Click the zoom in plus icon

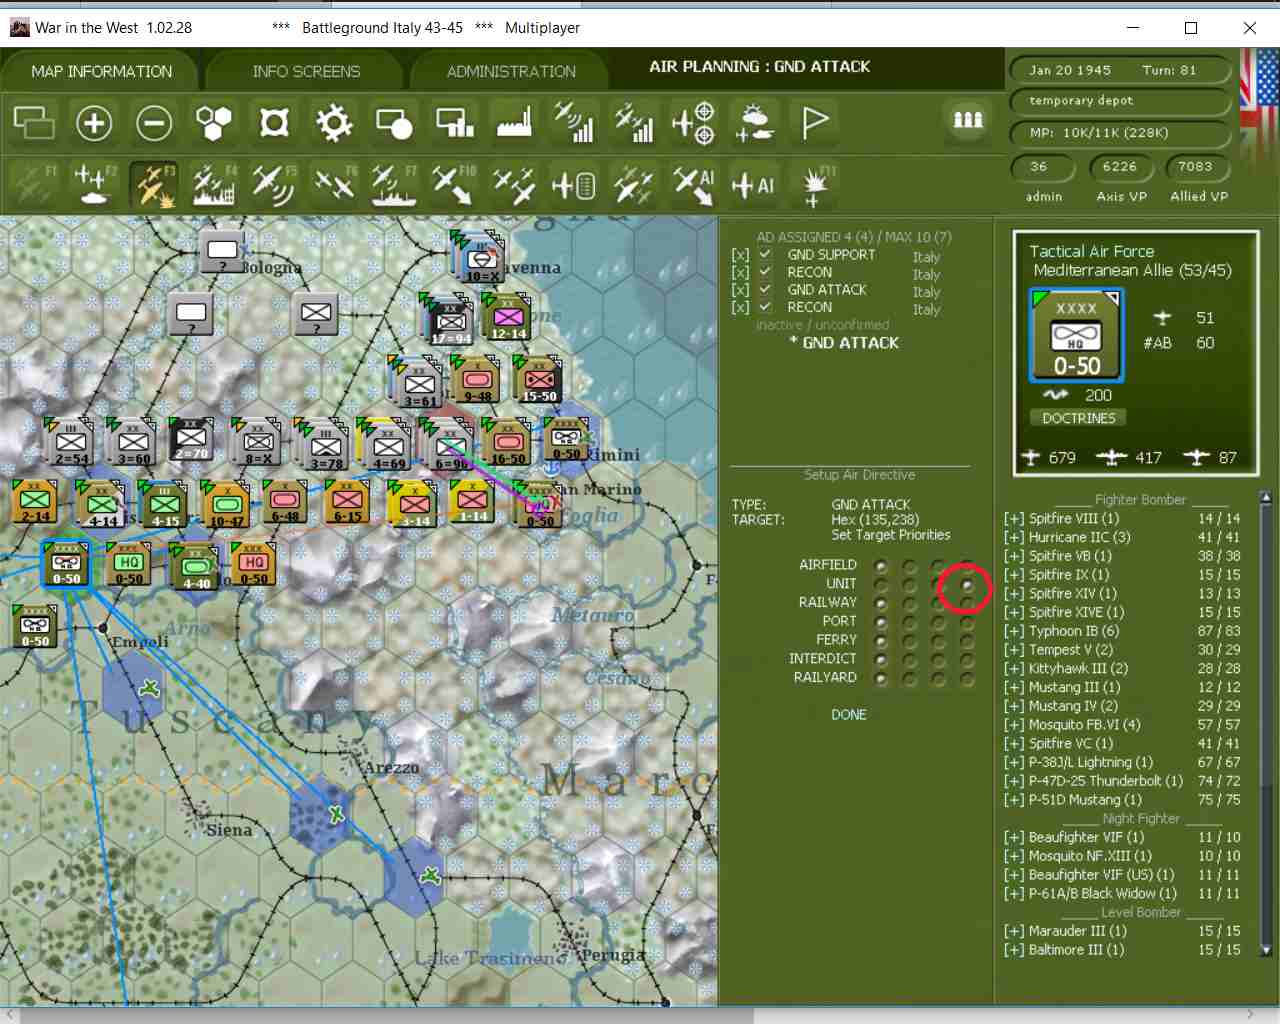pos(94,123)
